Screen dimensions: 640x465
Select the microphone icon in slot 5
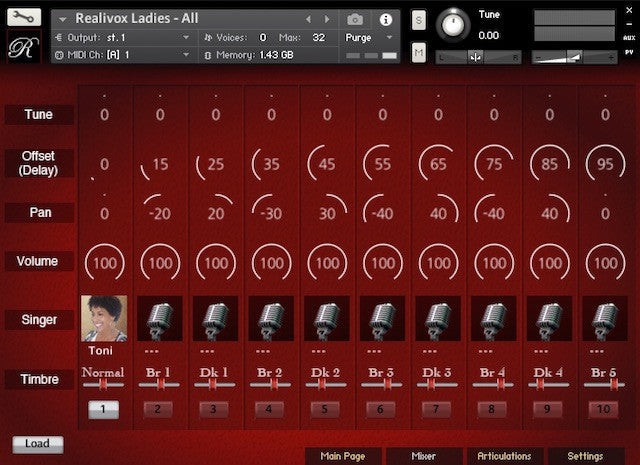tap(327, 319)
